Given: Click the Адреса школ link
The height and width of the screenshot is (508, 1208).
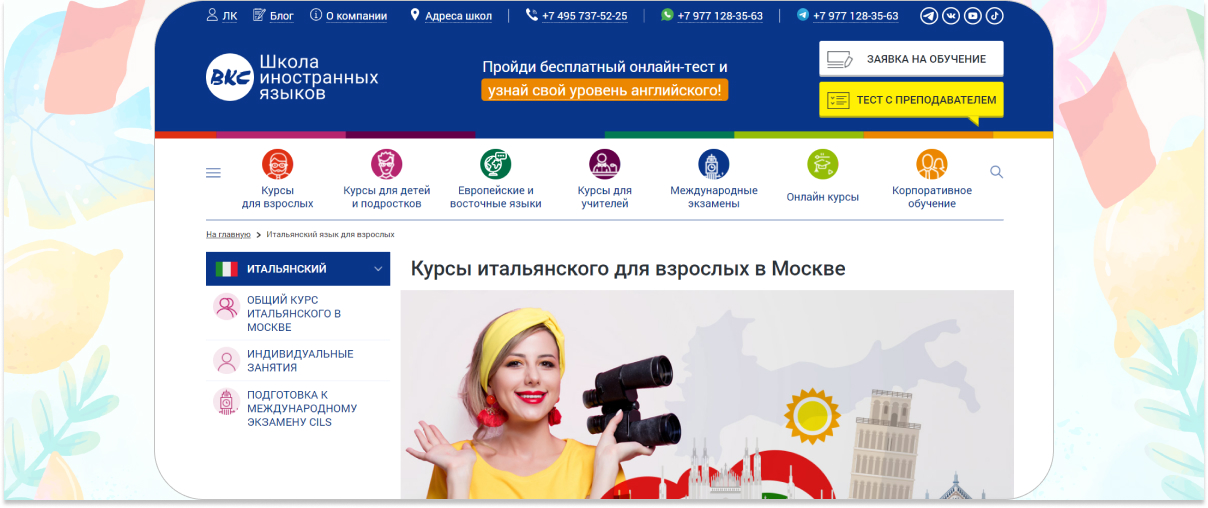Looking at the screenshot, I should click(x=457, y=16).
